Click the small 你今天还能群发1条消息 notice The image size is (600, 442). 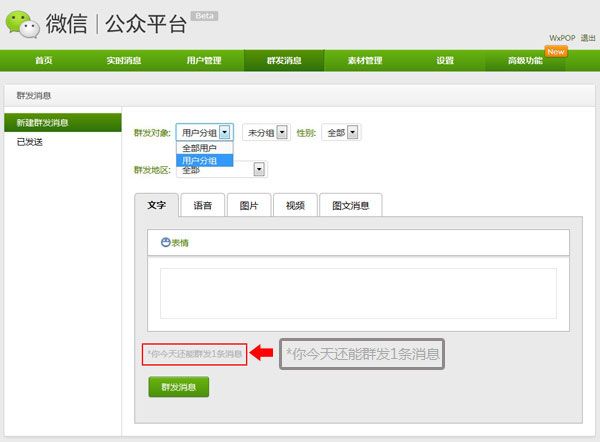pyautogui.click(x=194, y=354)
